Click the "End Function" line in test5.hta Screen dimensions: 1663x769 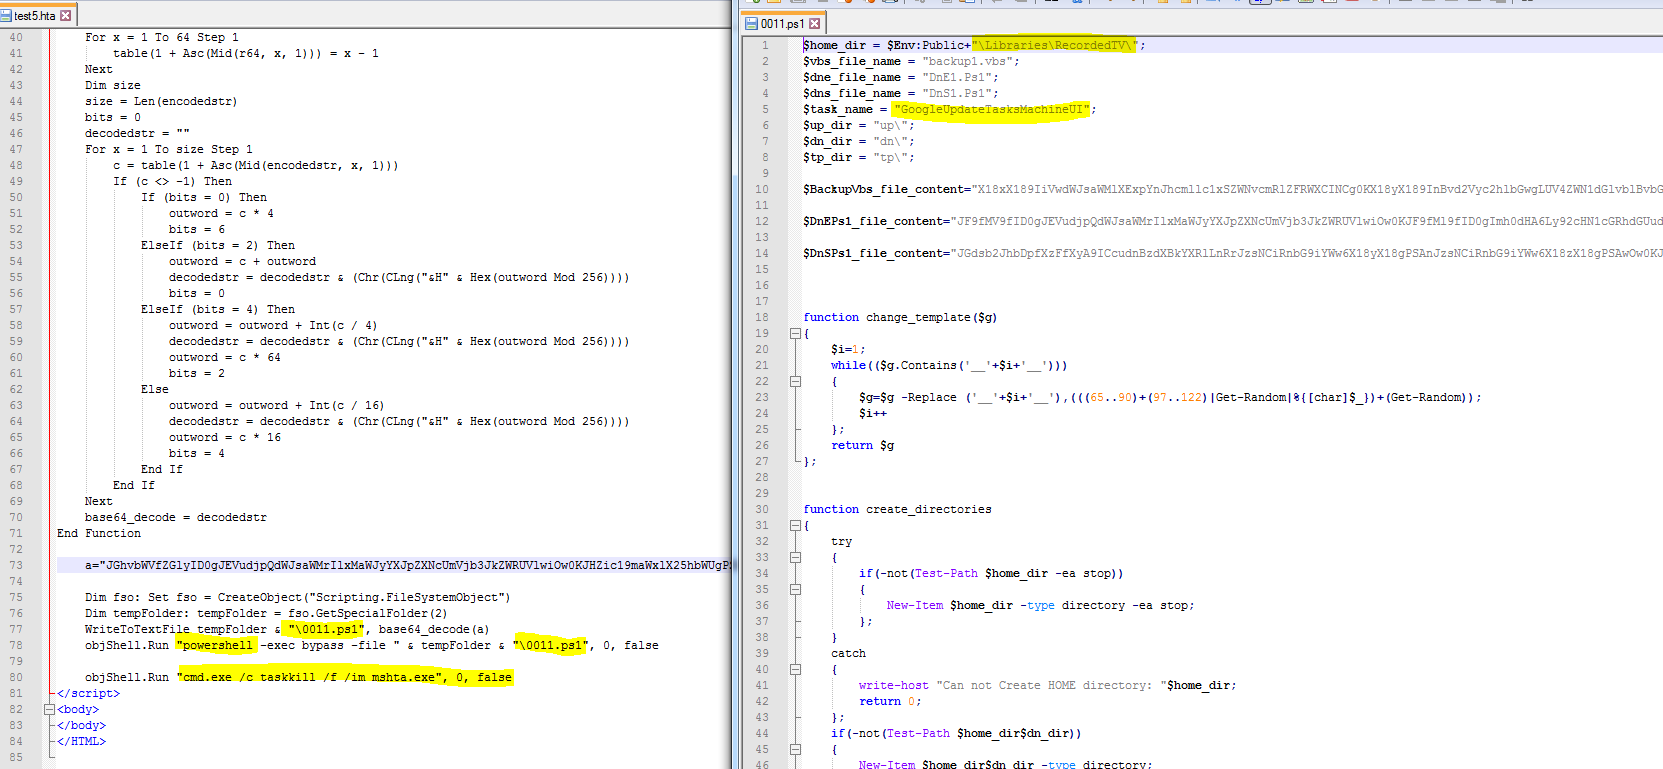click(99, 533)
